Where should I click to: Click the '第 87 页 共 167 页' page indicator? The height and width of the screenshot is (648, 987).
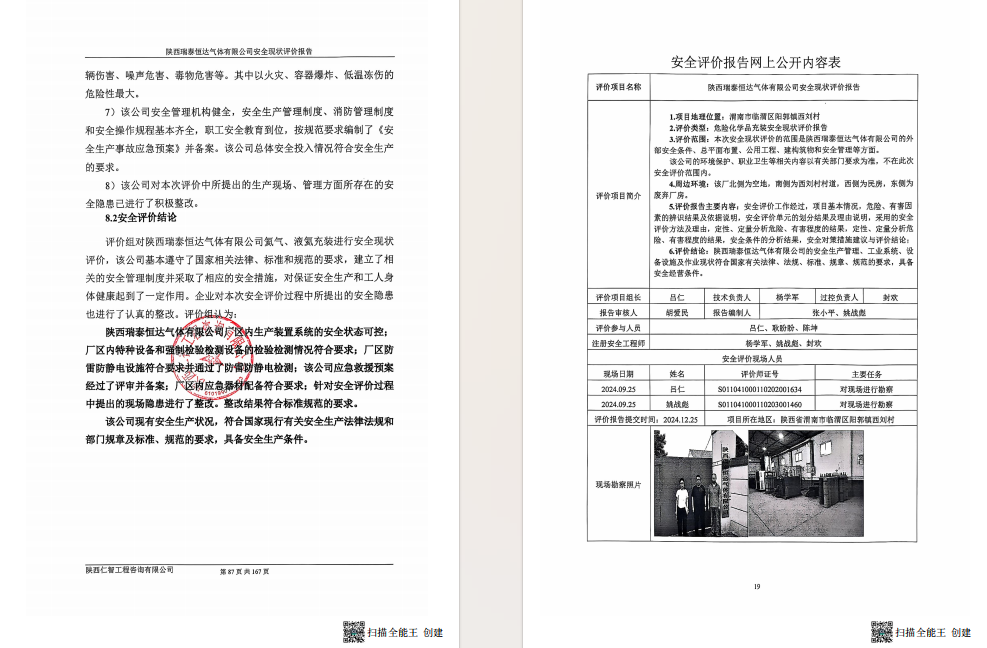click(x=244, y=570)
